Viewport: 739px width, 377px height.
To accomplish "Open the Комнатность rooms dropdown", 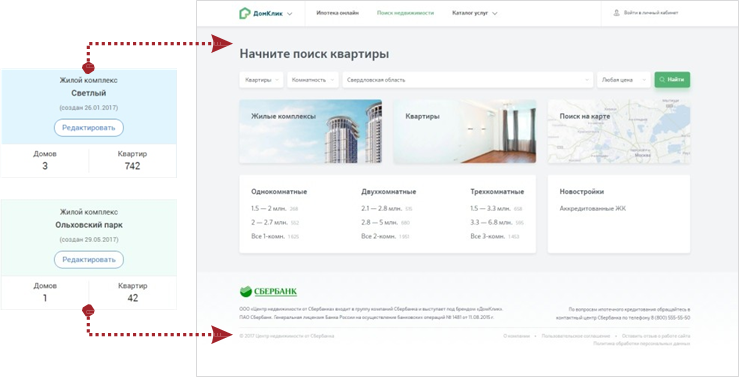I will 312,80.
